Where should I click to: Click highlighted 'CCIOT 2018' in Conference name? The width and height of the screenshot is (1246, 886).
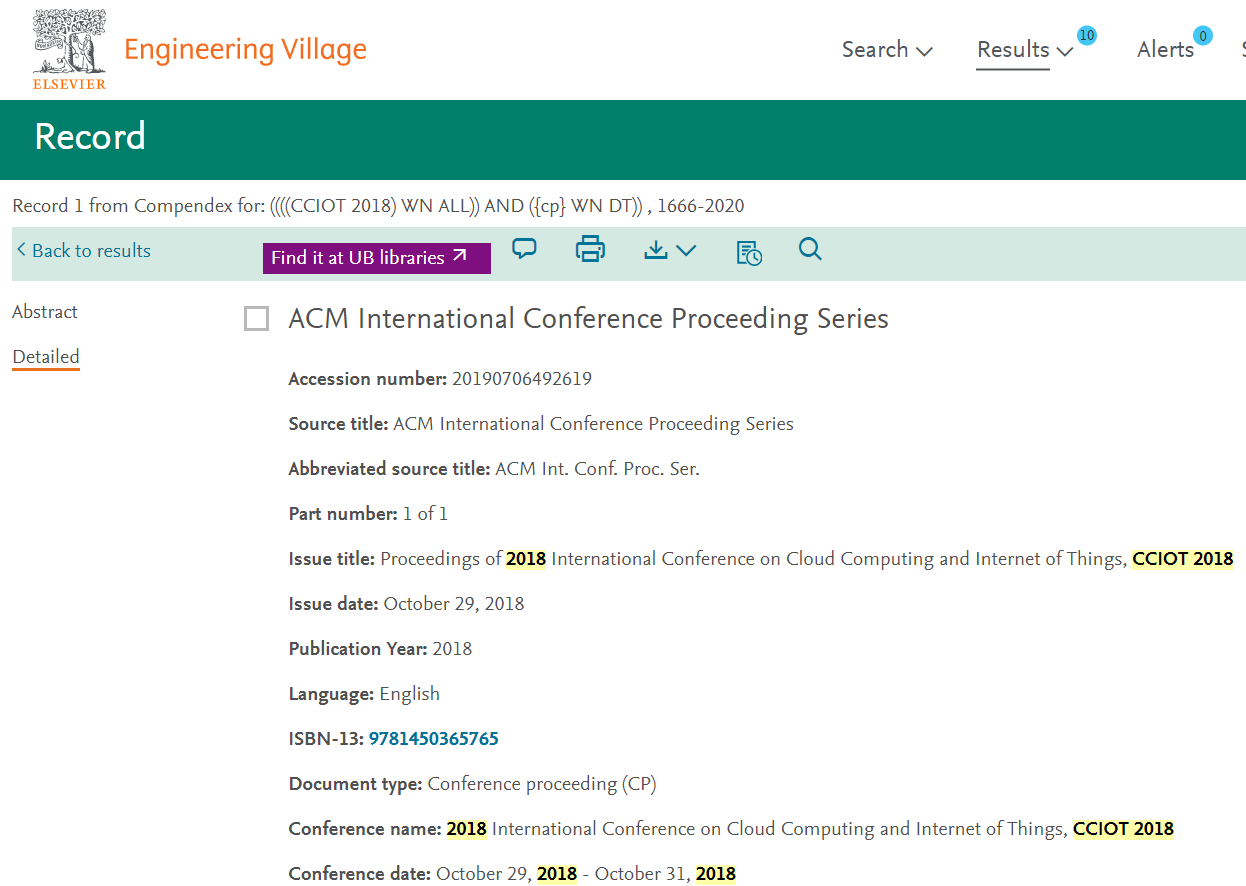[1123, 829]
